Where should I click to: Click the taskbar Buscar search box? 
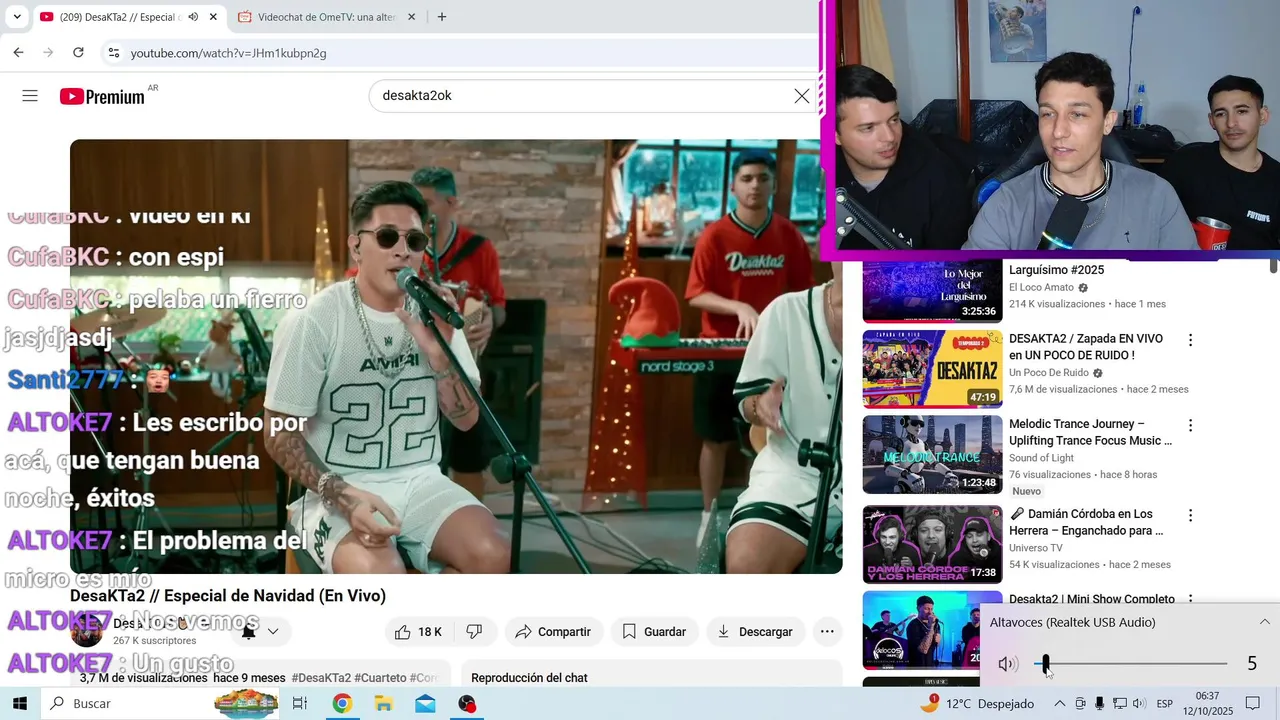[160, 704]
